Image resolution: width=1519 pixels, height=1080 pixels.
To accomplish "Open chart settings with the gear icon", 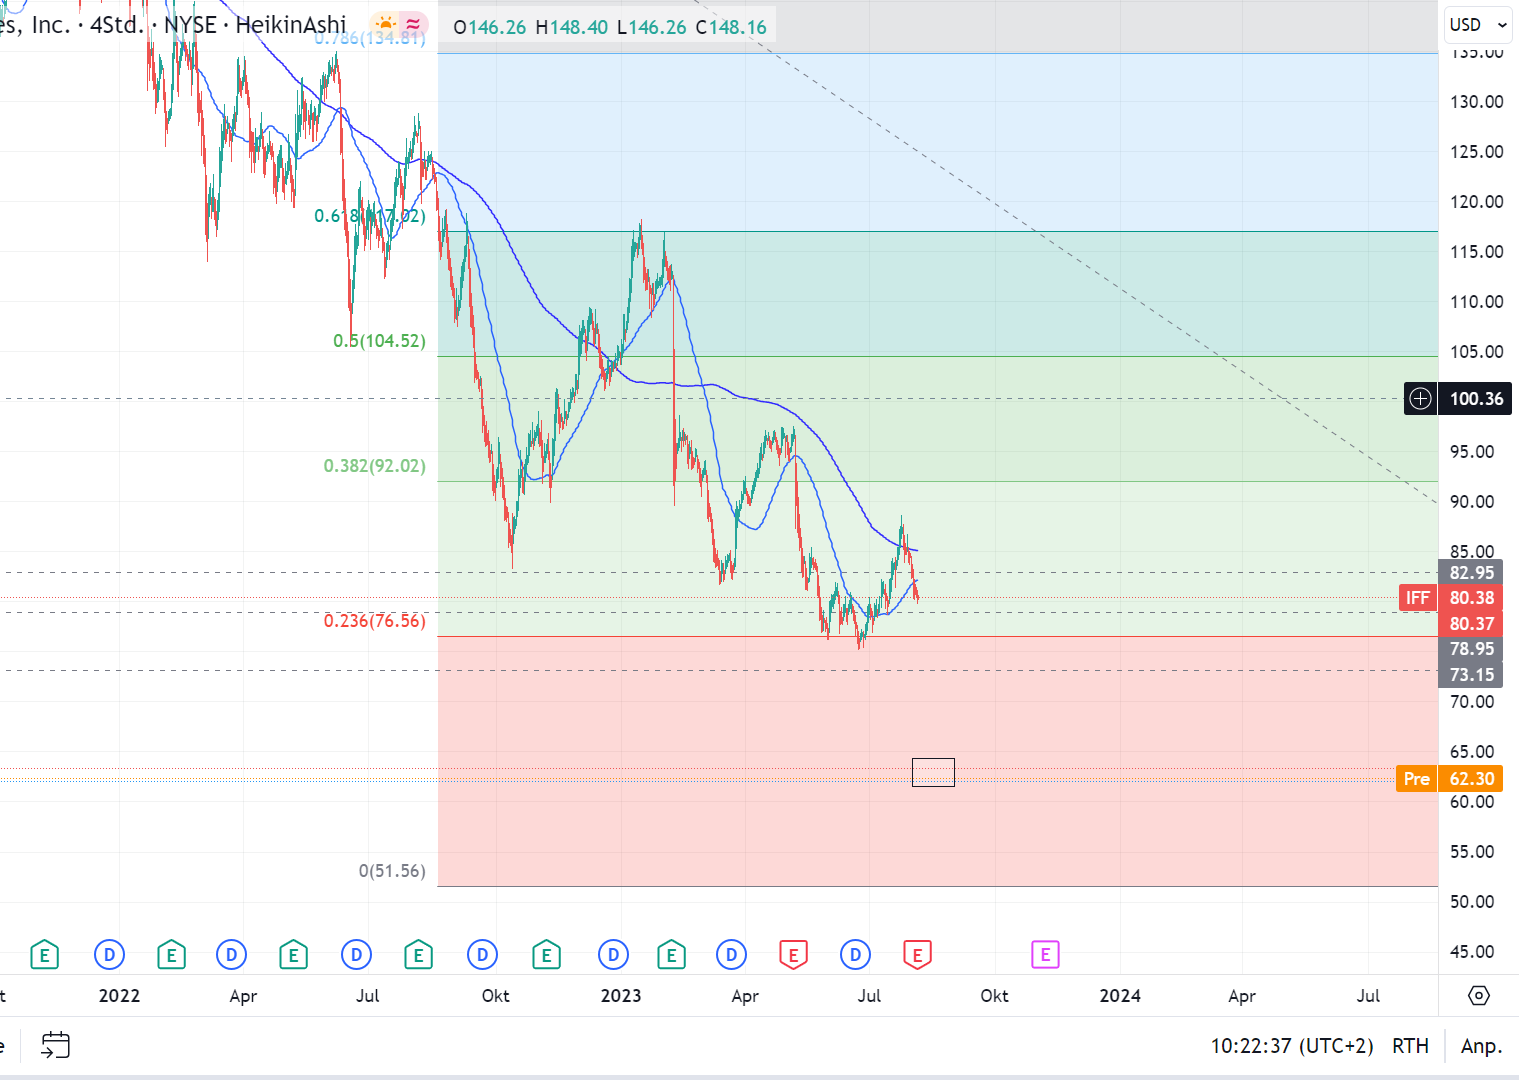I will 1478,996.
